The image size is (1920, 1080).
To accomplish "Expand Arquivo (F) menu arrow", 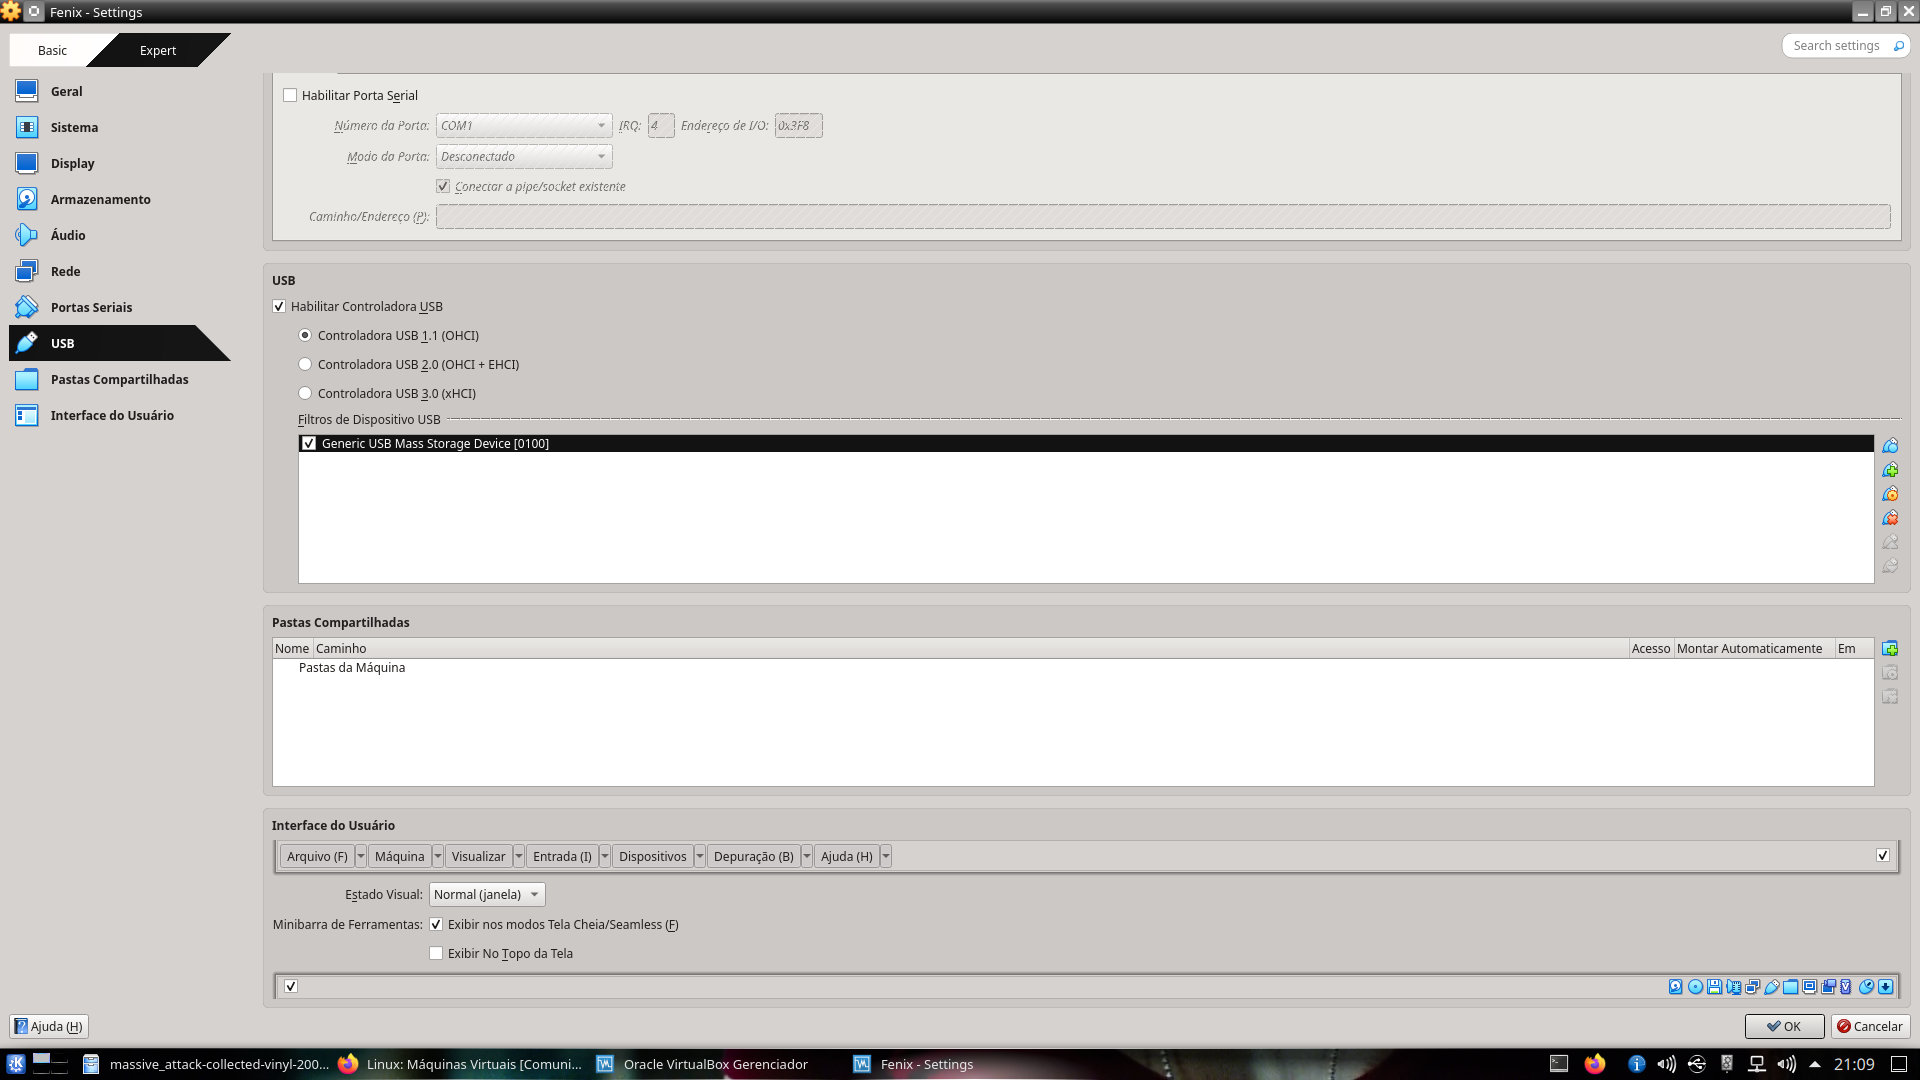I will coord(361,856).
